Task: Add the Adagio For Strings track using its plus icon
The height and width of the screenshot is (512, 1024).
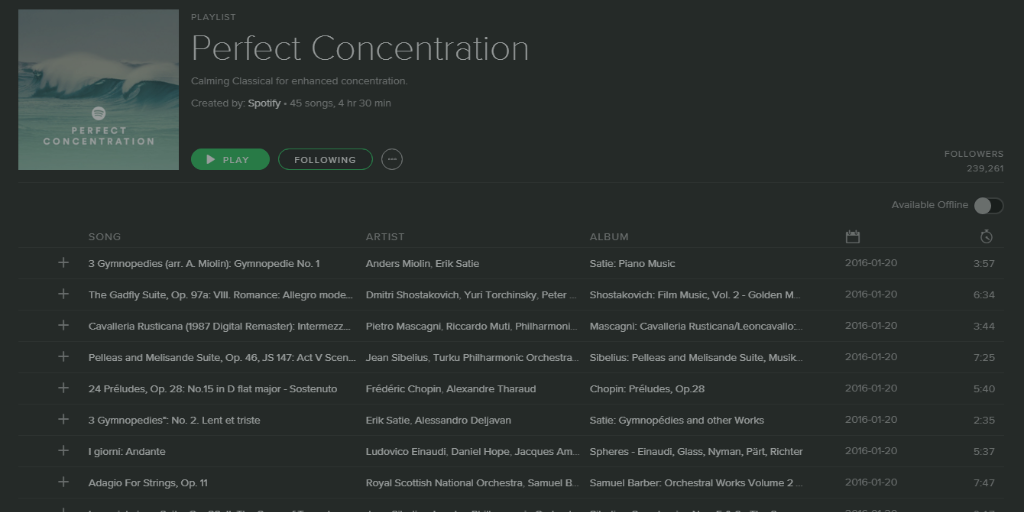Action: click(x=63, y=482)
